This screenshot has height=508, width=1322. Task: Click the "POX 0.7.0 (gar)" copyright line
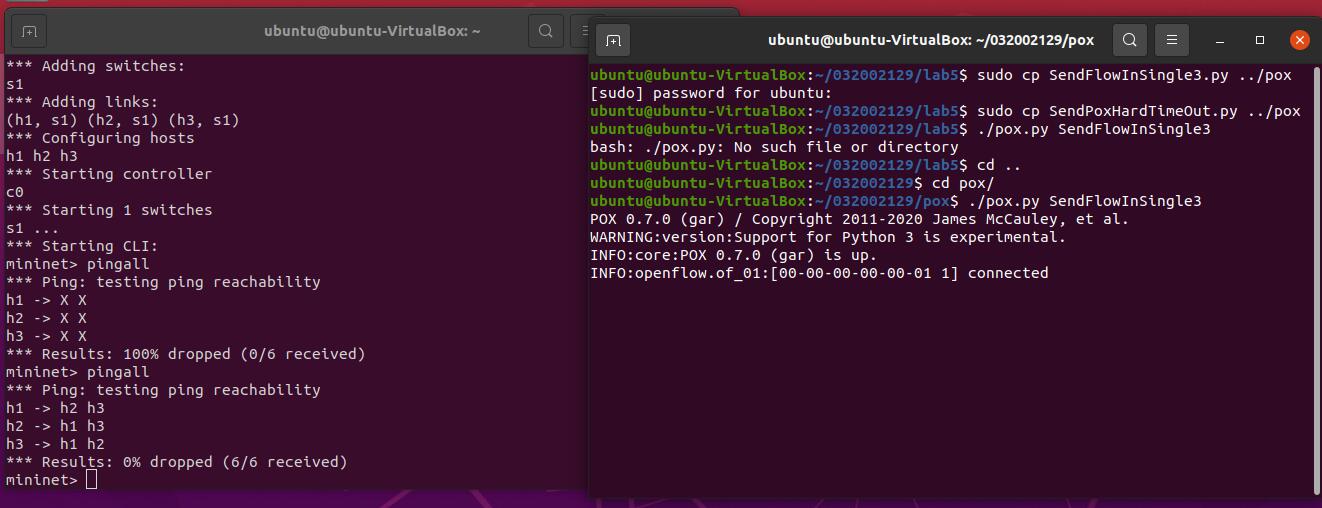pyautogui.click(x=859, y=219)
